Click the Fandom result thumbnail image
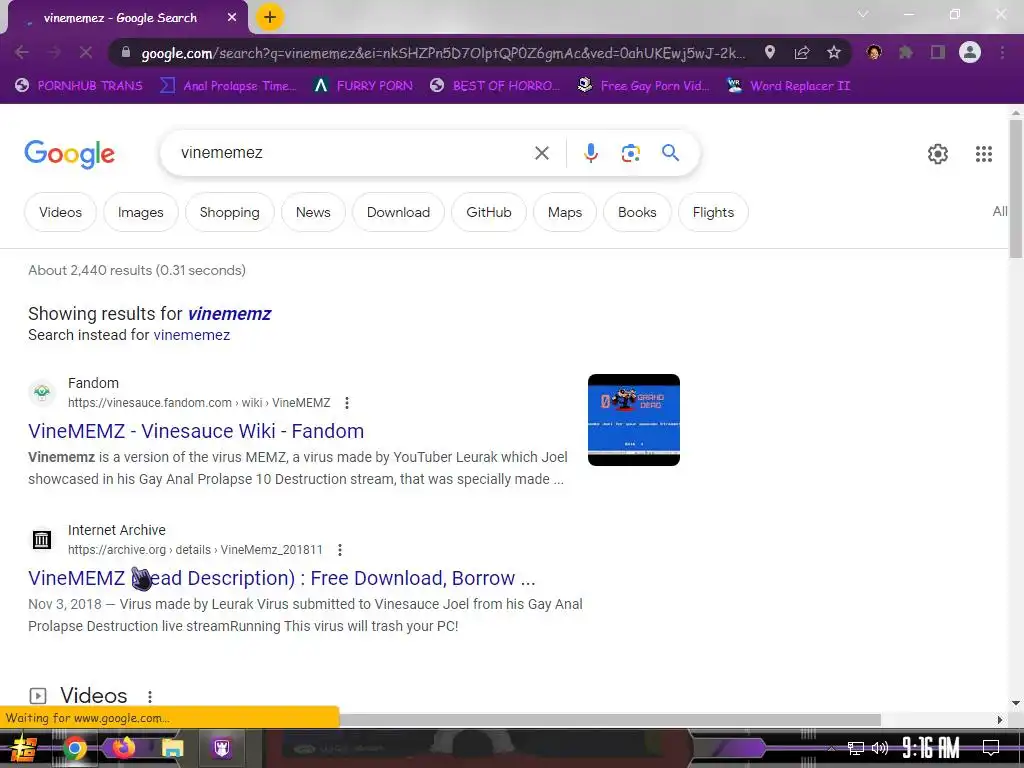The height and width of the screenshot is (768, 1024). tap(633, 420)
